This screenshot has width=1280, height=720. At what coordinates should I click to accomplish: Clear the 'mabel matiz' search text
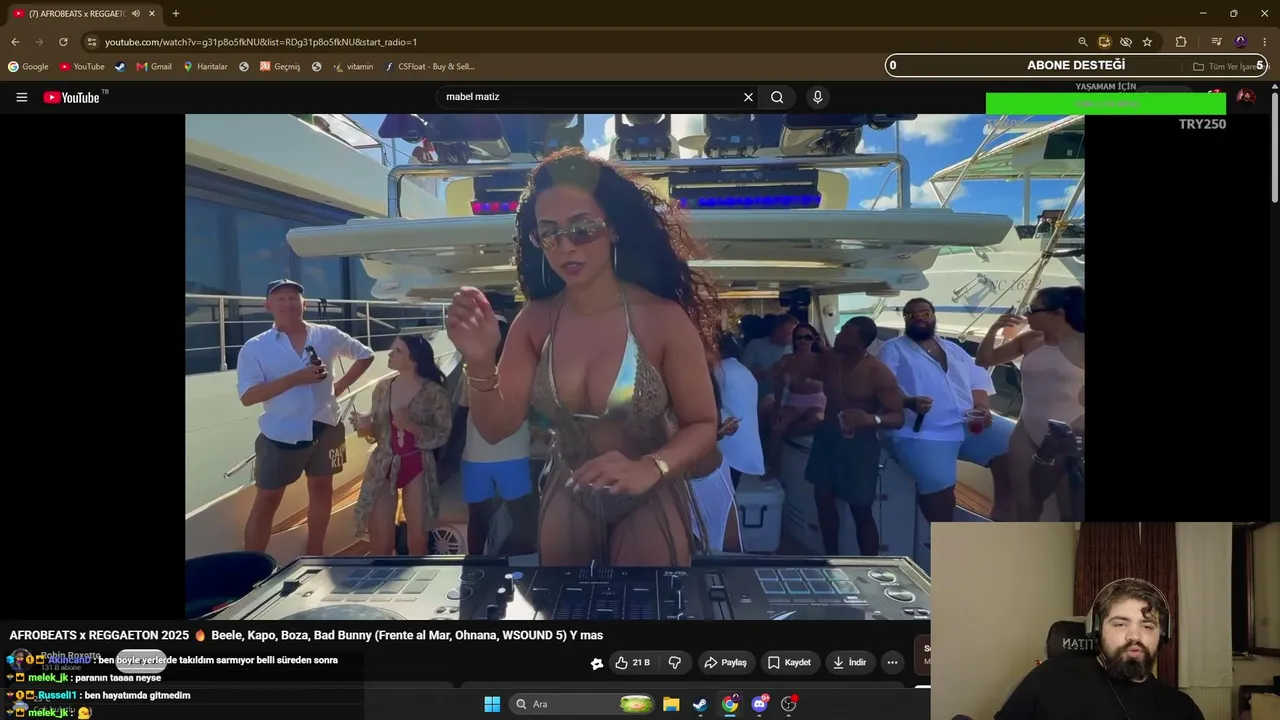tap(748, 97)
